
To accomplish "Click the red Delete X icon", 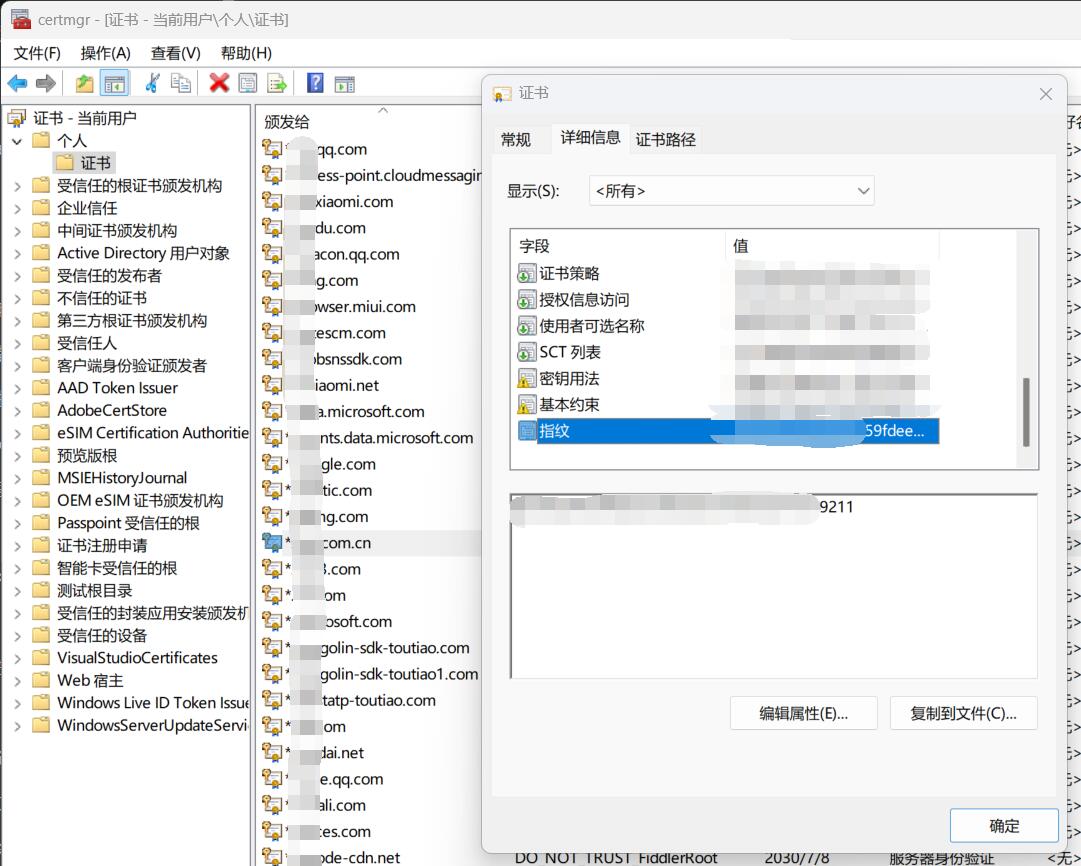I will click(x=219, y=83).
